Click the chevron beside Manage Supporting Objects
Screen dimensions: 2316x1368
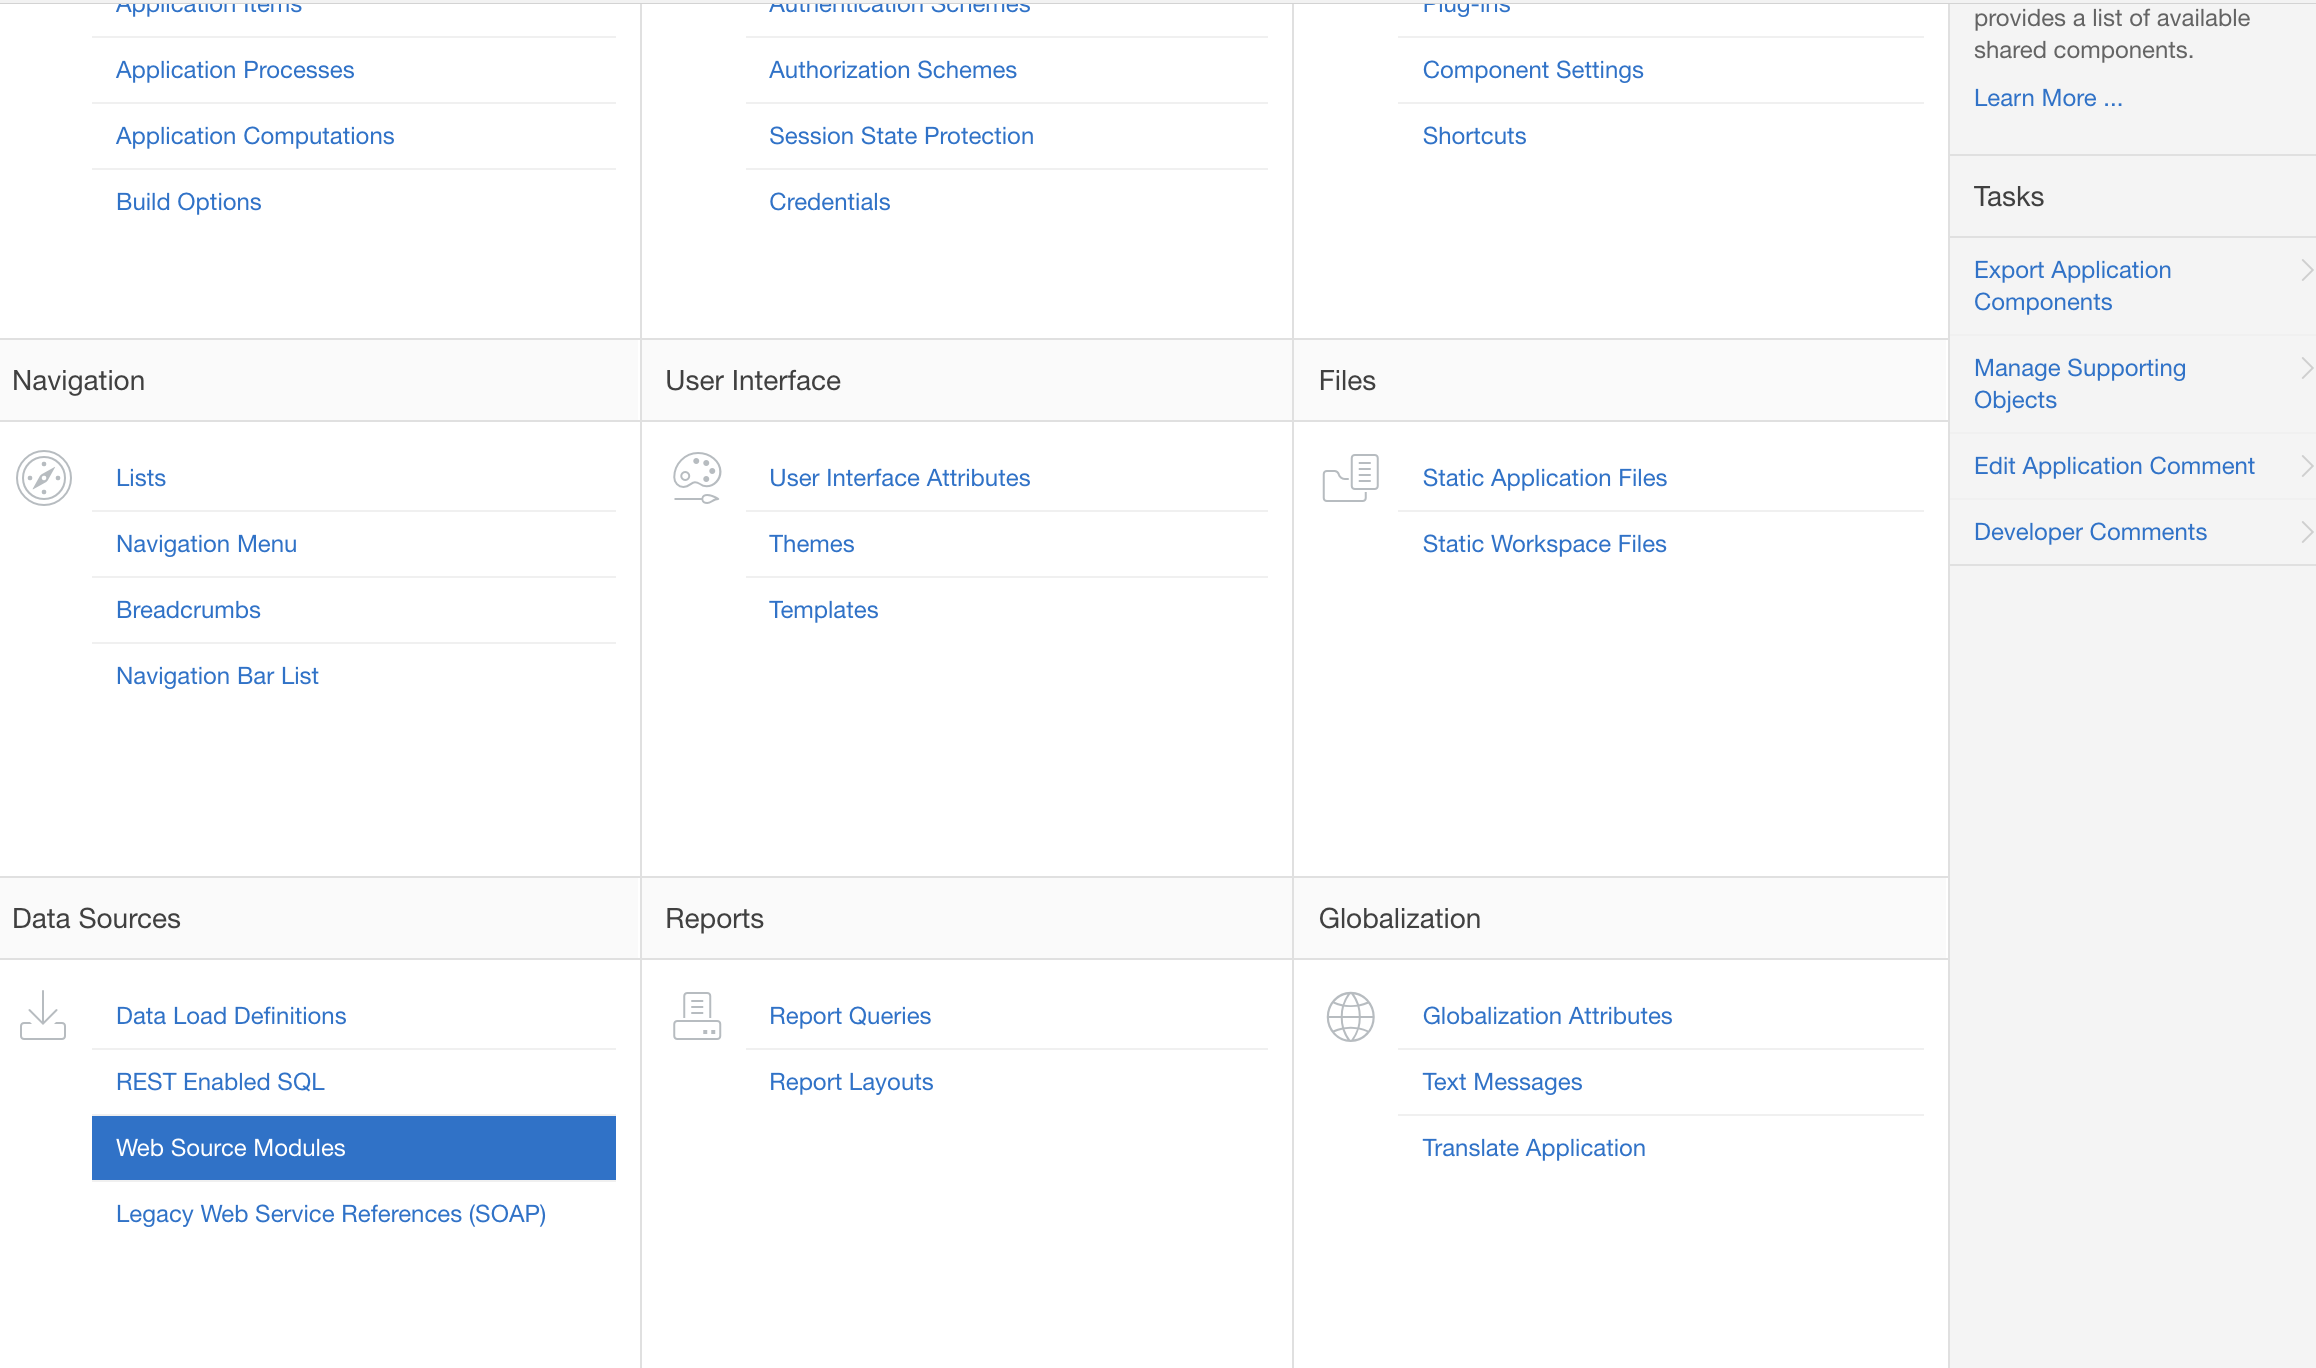[2306, 368]
